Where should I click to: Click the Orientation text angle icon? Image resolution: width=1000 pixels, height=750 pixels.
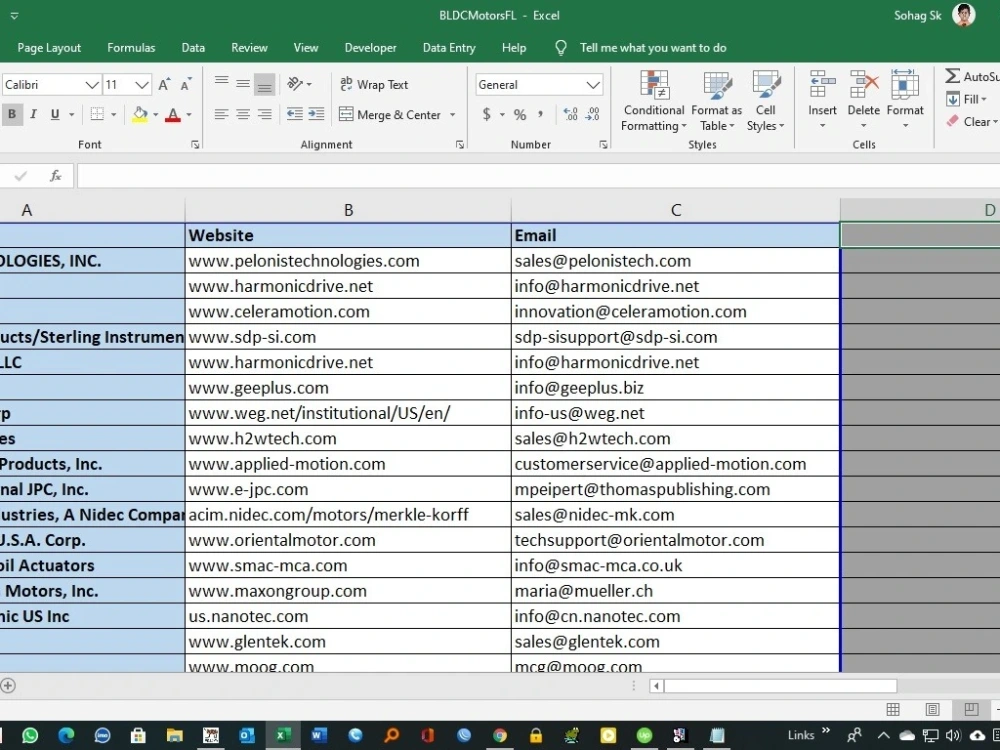[x=295, y=84]
